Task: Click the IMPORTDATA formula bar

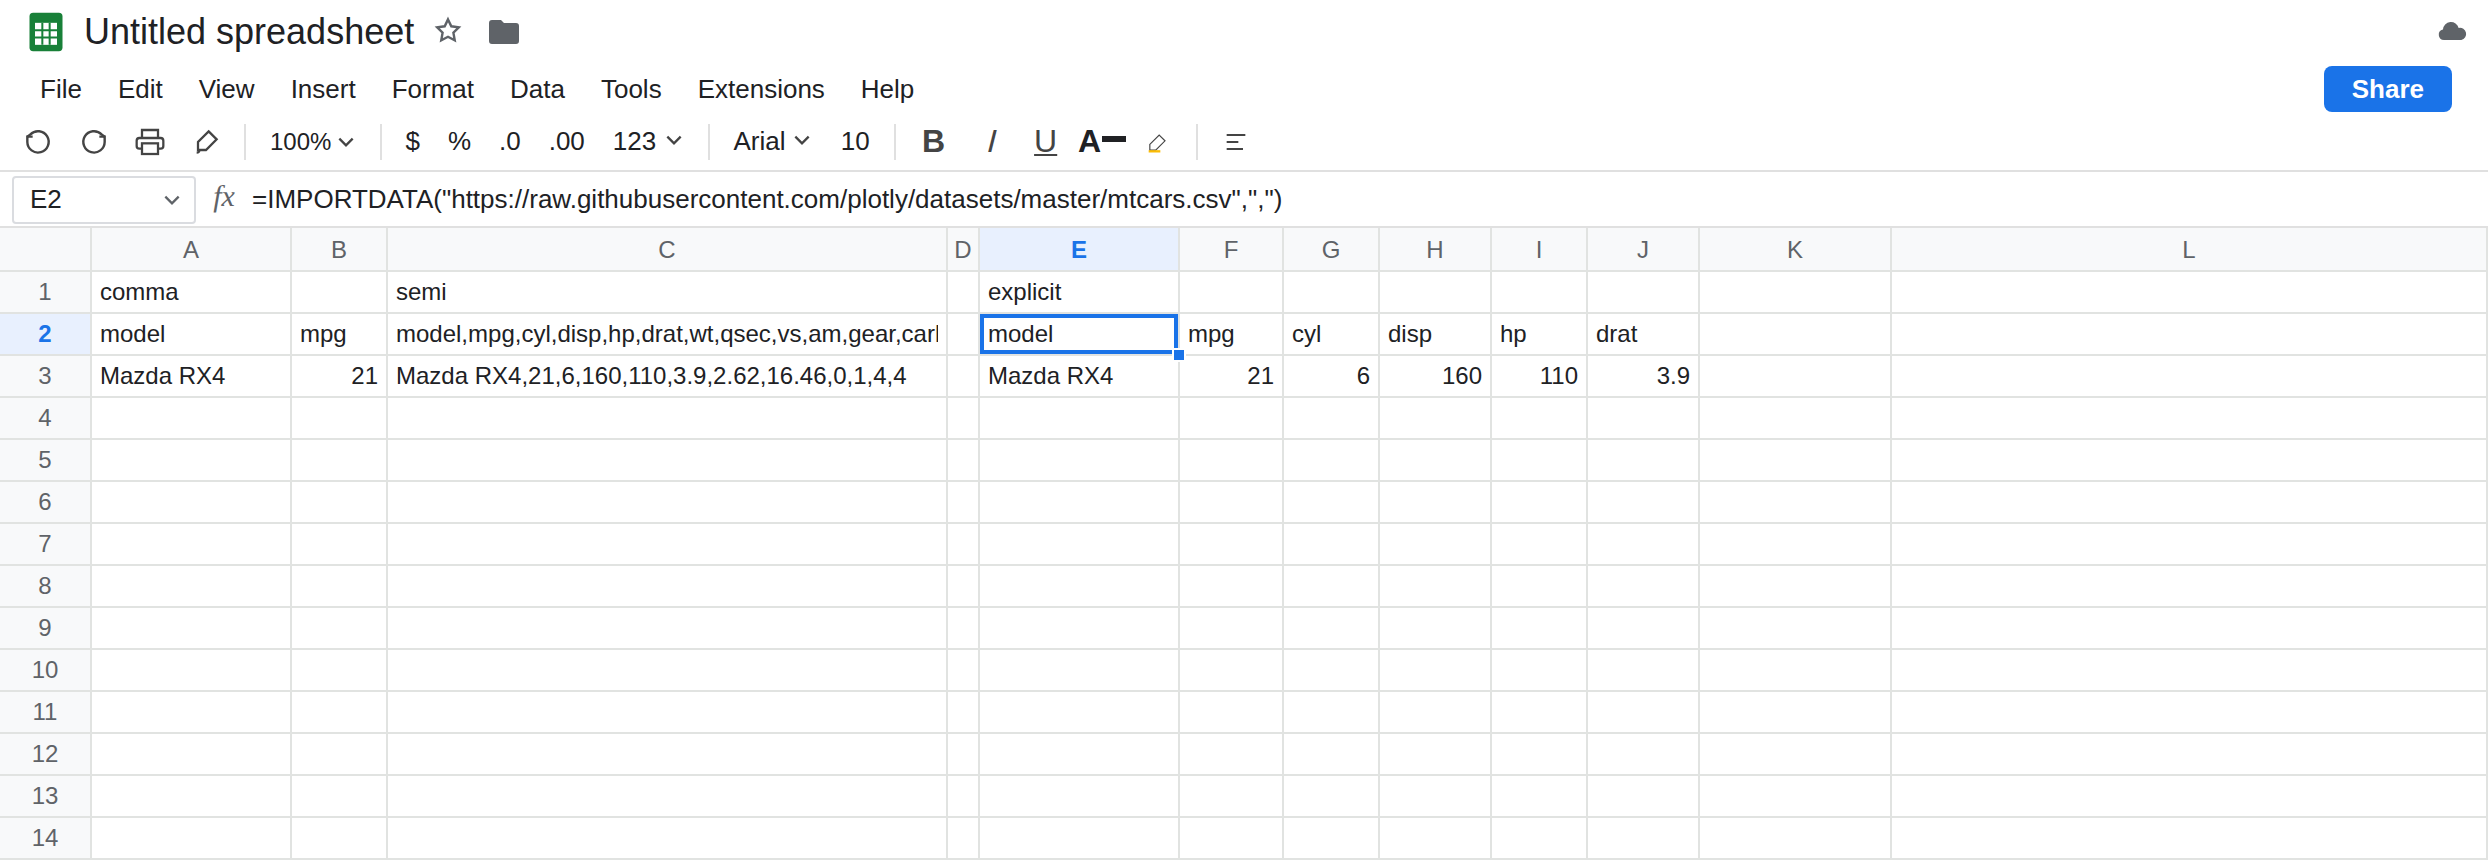Action: pos(1360,199)
